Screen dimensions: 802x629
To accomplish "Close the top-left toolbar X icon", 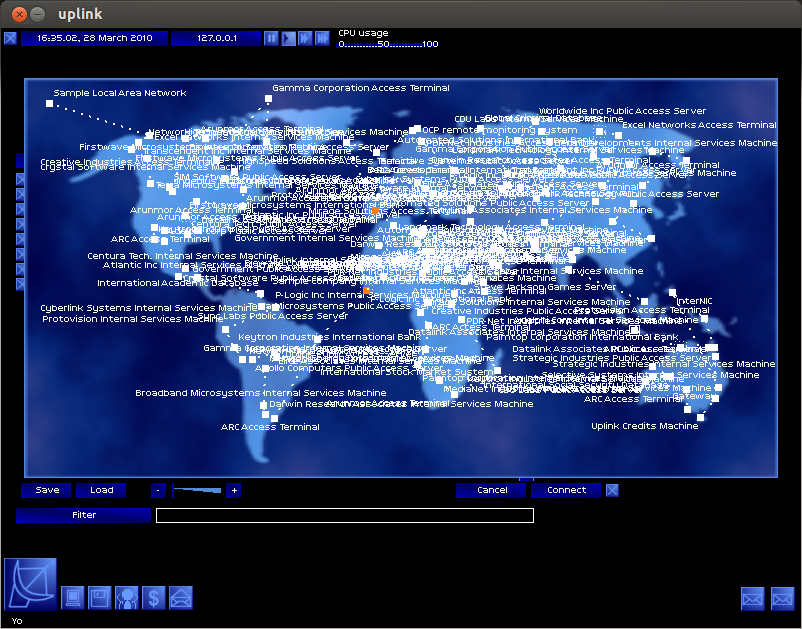I will [x=10, y=38].
